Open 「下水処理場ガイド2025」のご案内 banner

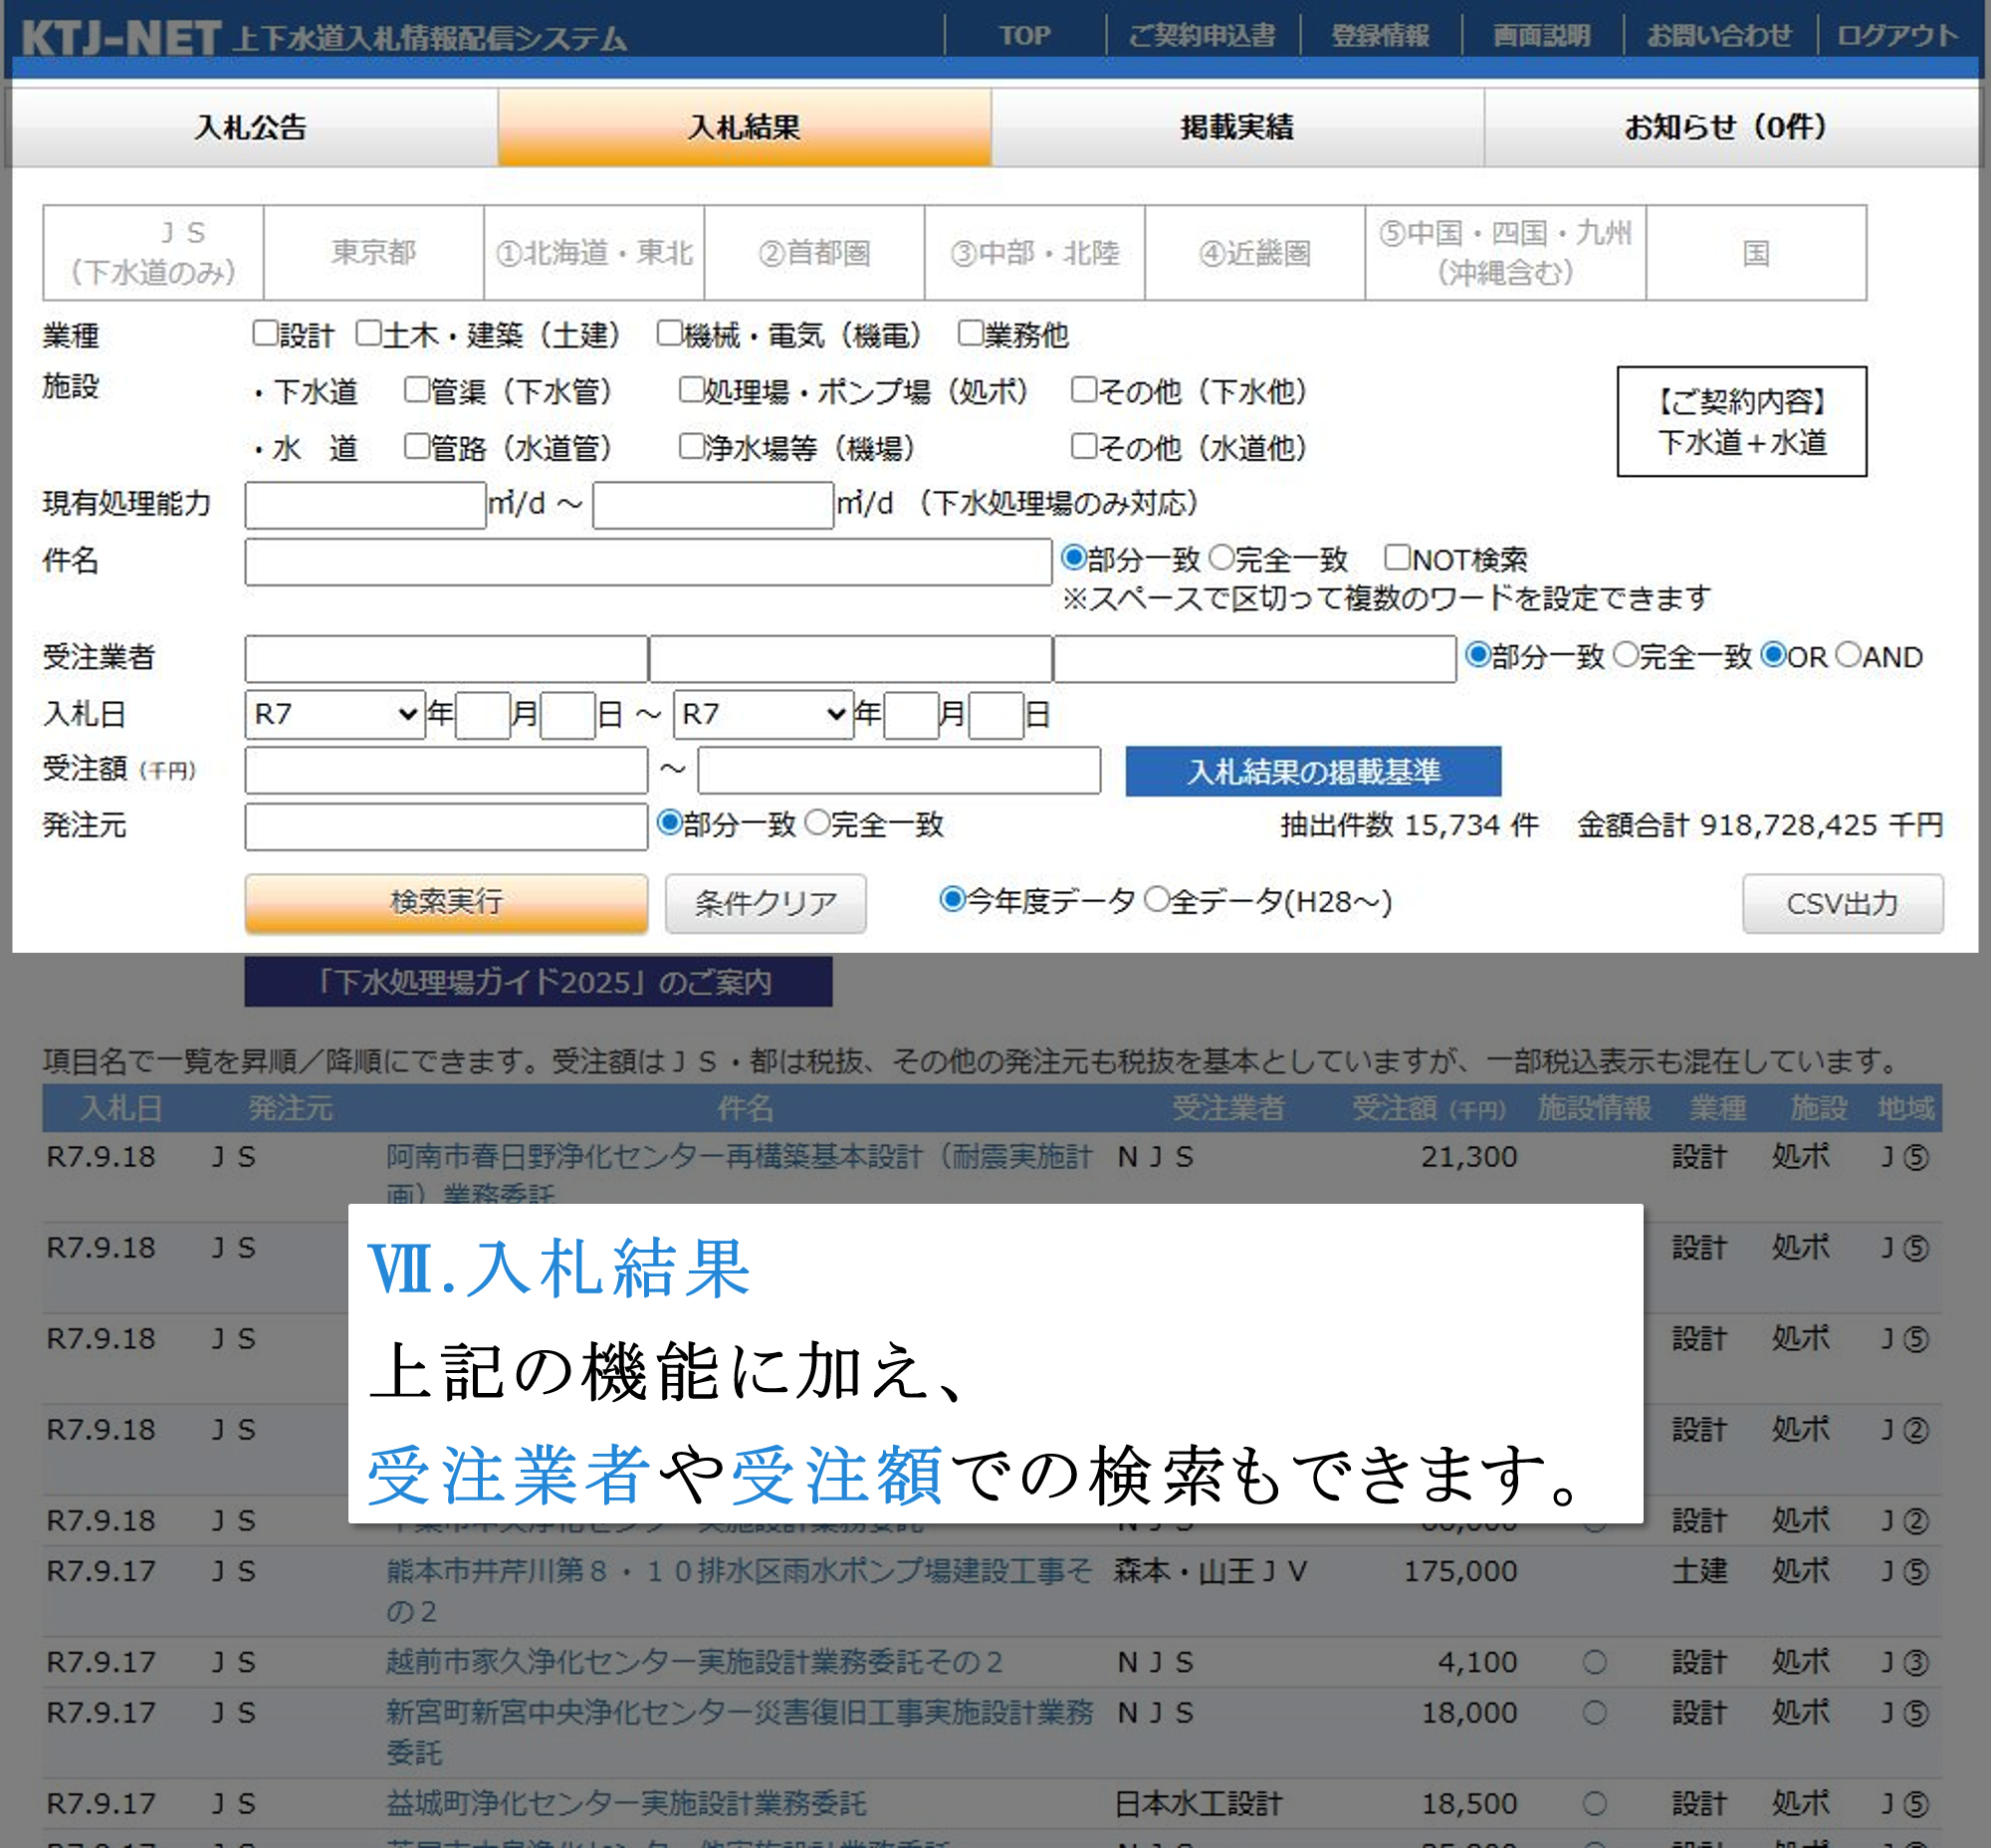(538, 981)
